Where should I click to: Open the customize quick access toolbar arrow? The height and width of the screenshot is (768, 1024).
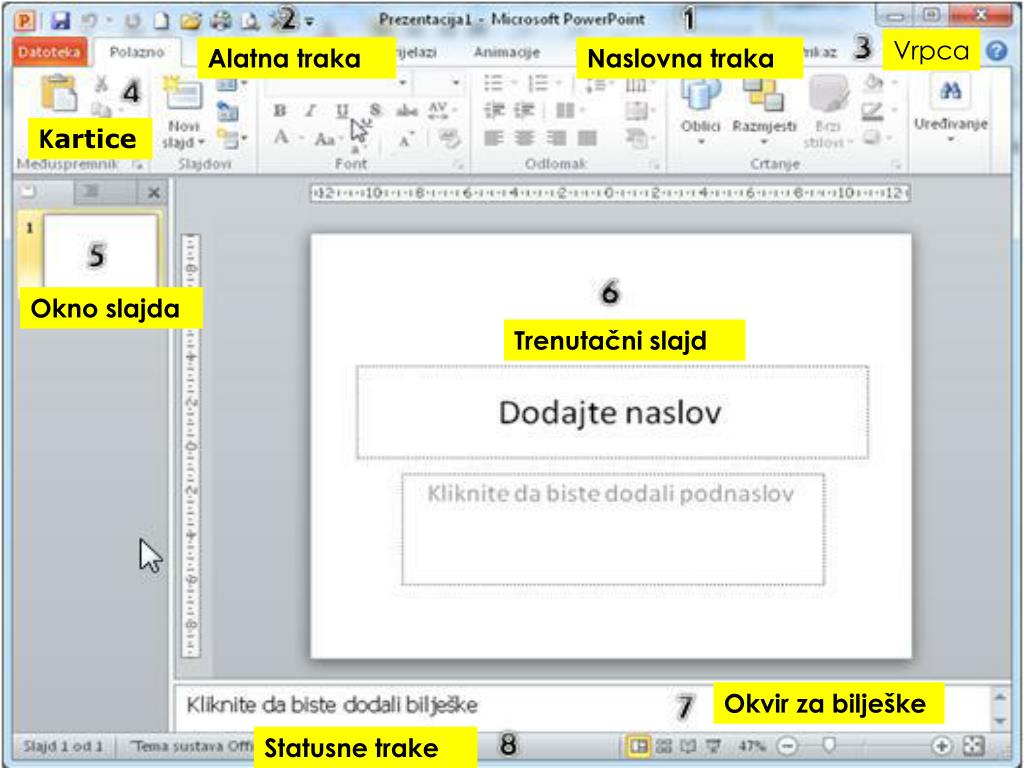(310, 22)
